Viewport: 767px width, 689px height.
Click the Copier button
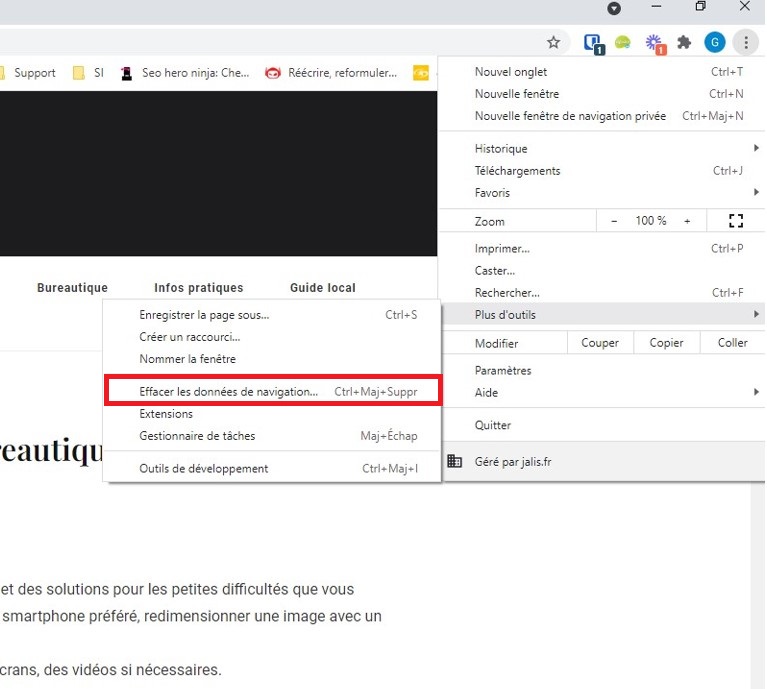click(x=666, y=343)
